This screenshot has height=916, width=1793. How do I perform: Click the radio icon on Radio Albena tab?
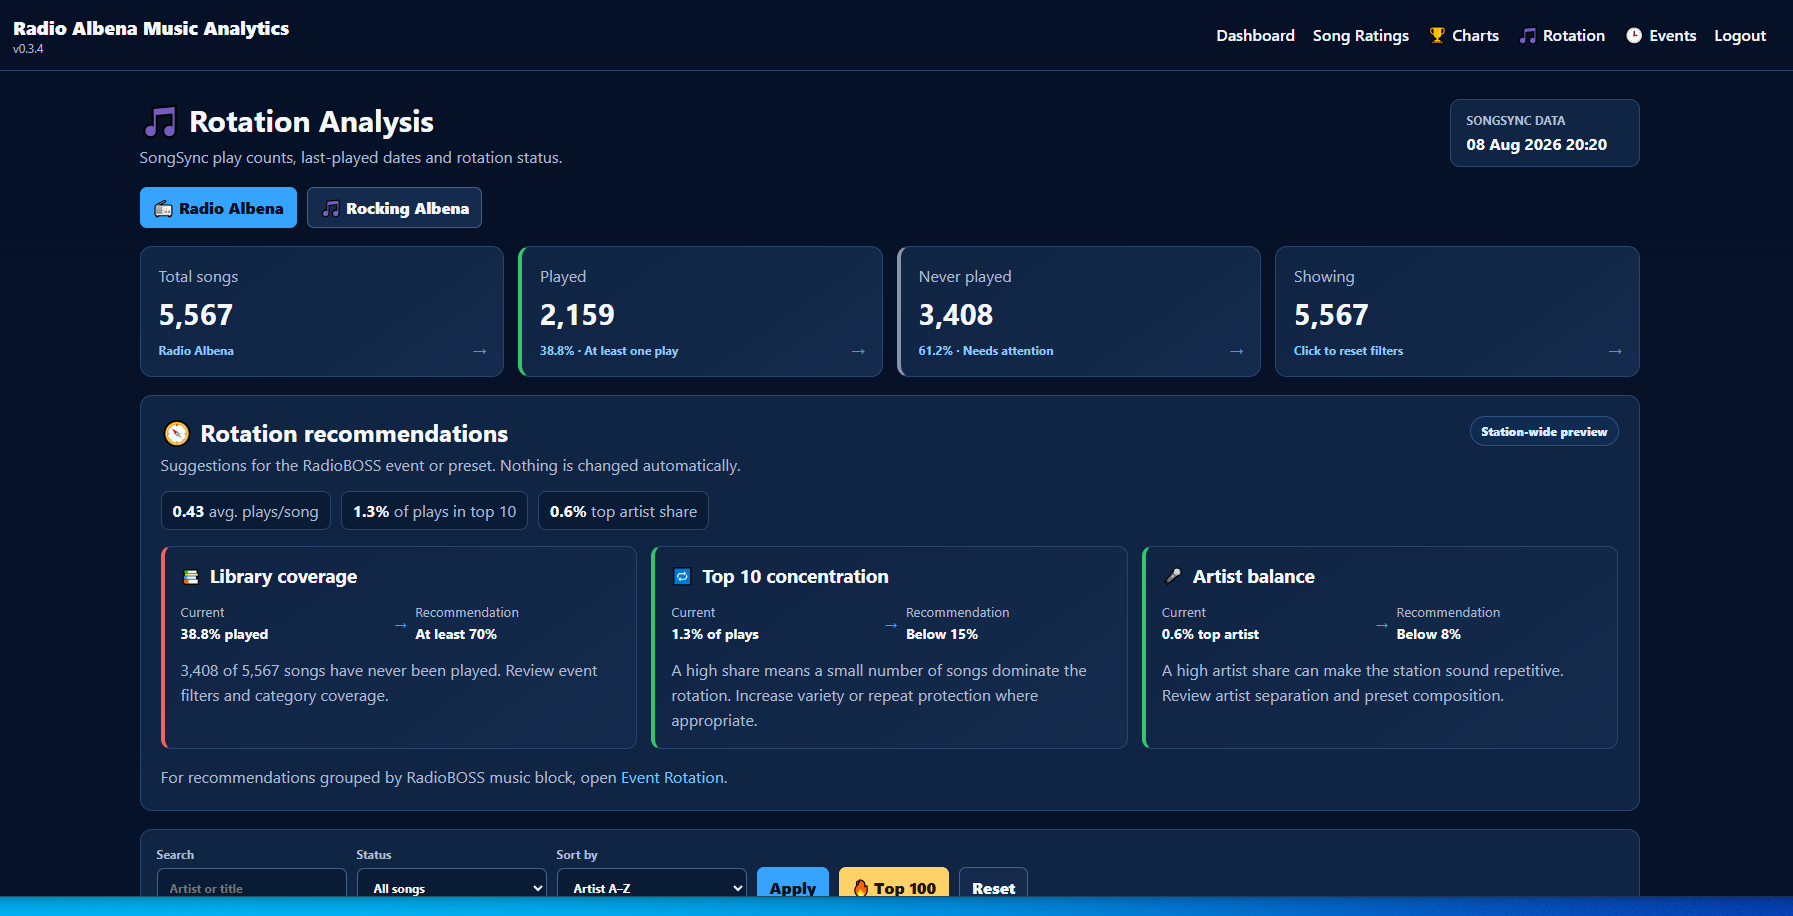(163, 208)
